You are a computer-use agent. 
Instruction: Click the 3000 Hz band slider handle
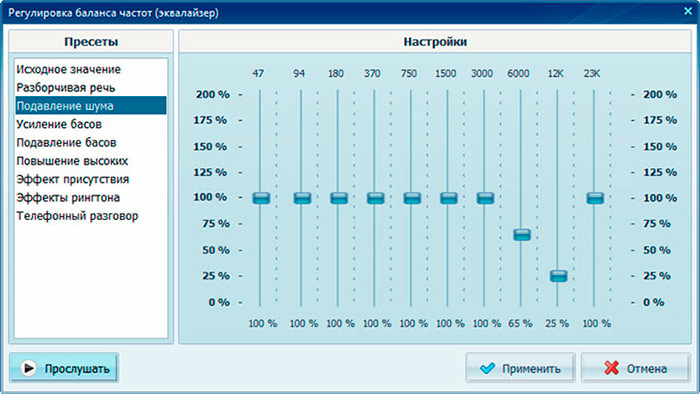tap(485, 198)
